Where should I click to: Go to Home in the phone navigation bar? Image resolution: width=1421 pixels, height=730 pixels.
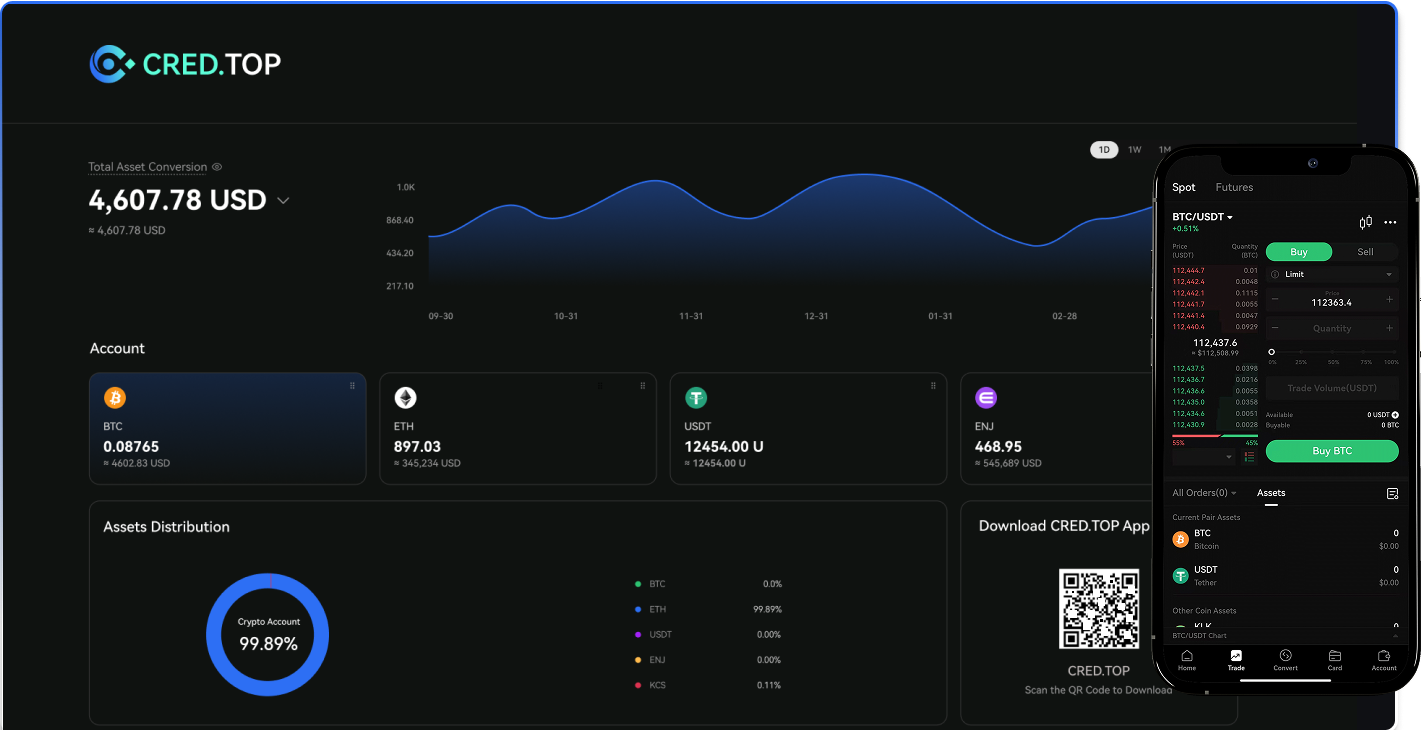point(1187,660)
